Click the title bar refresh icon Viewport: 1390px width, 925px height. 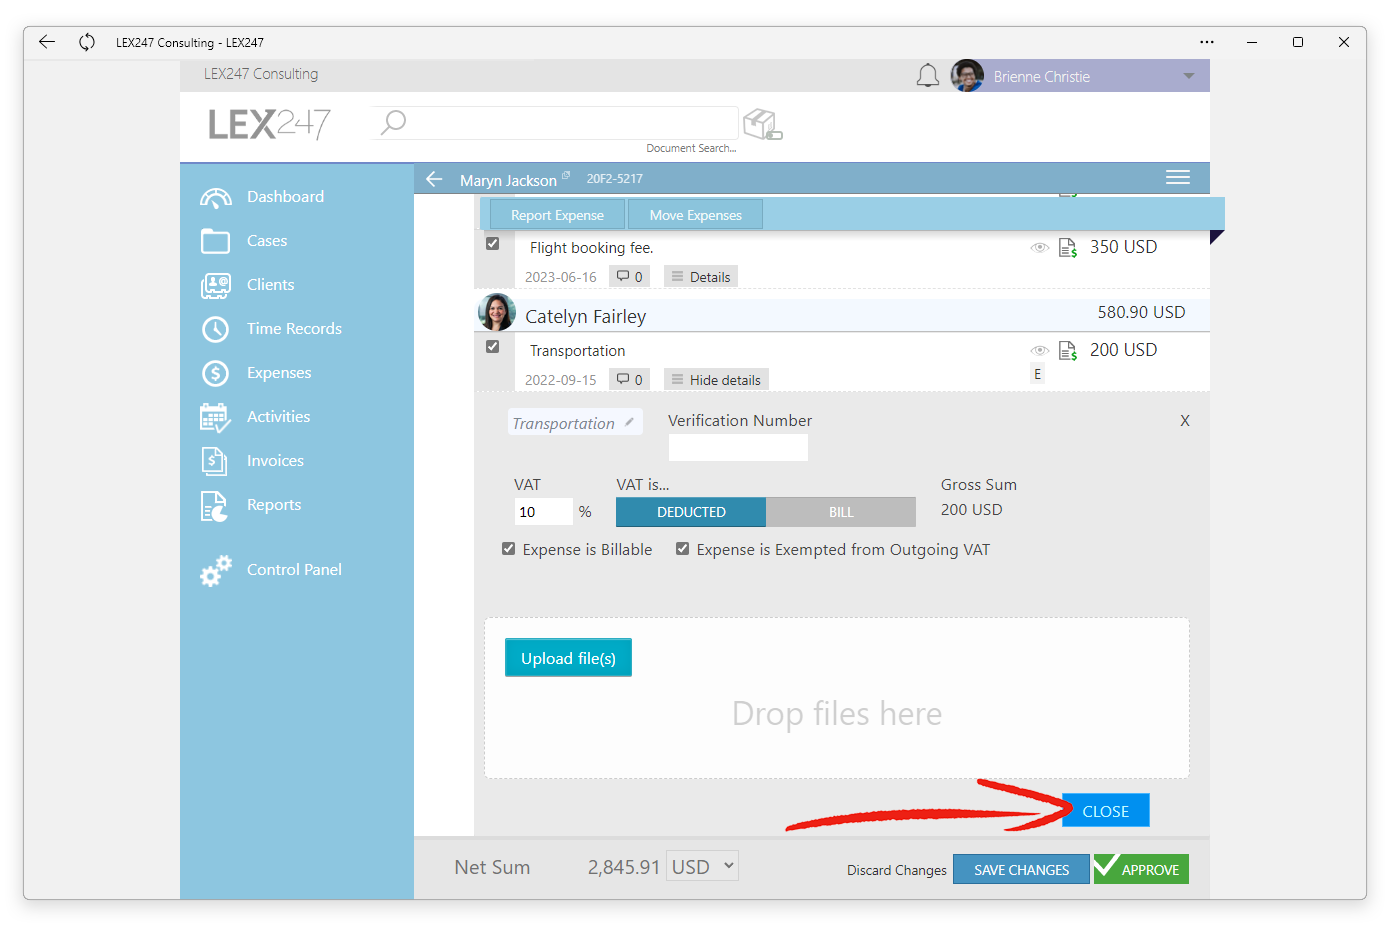(87, 42)
